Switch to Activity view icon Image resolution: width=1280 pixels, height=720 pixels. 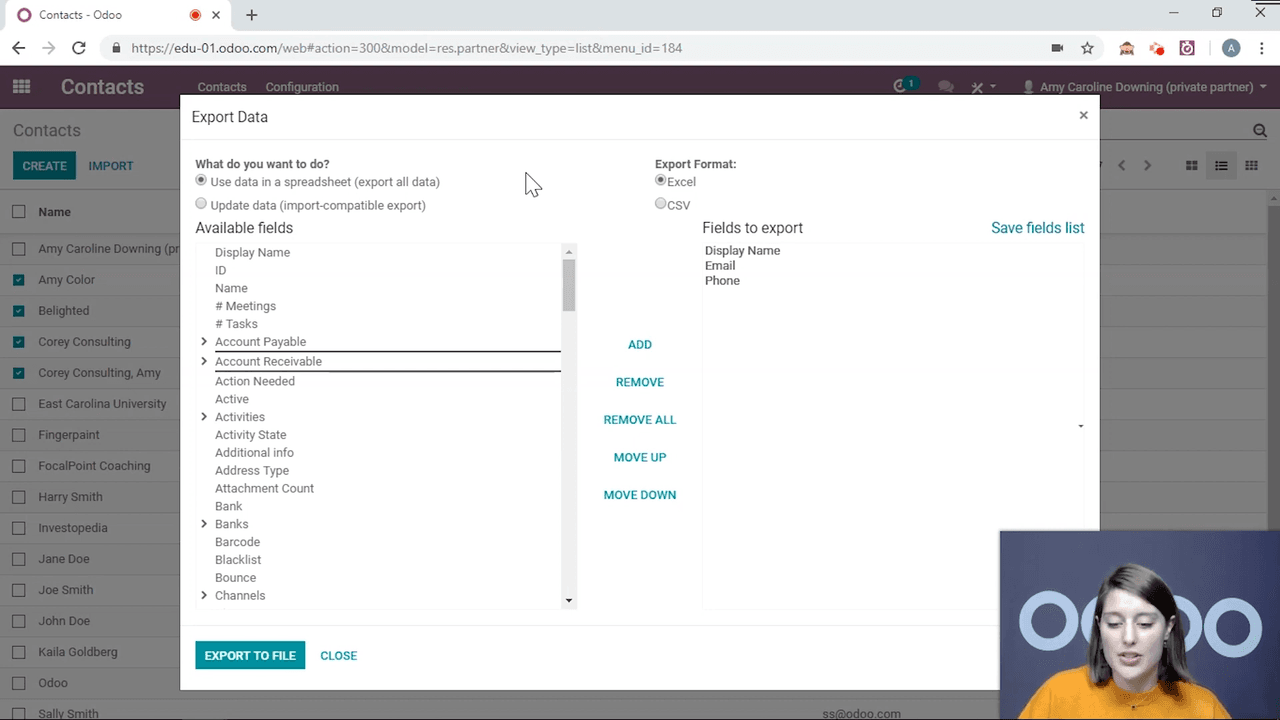click(x=1250, y=166)
